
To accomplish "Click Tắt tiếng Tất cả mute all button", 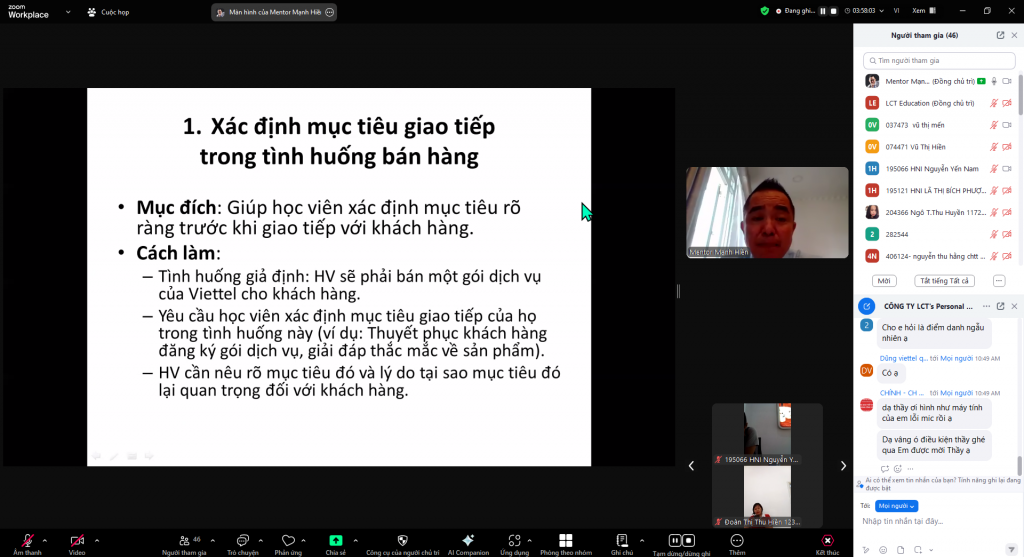I will 944,281.
